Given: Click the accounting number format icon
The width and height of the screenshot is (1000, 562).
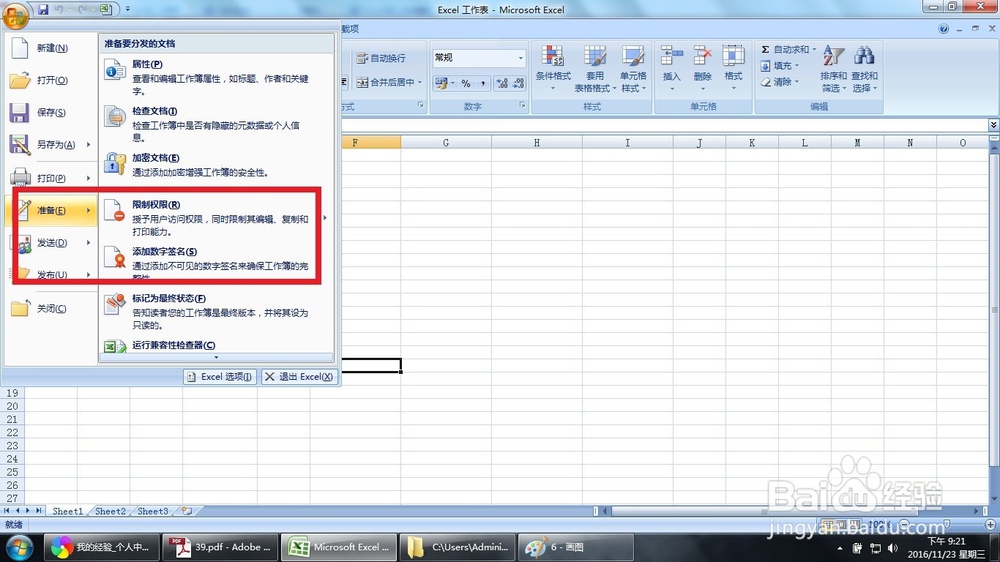Looking at the screenshot, I should click(440, 83).
